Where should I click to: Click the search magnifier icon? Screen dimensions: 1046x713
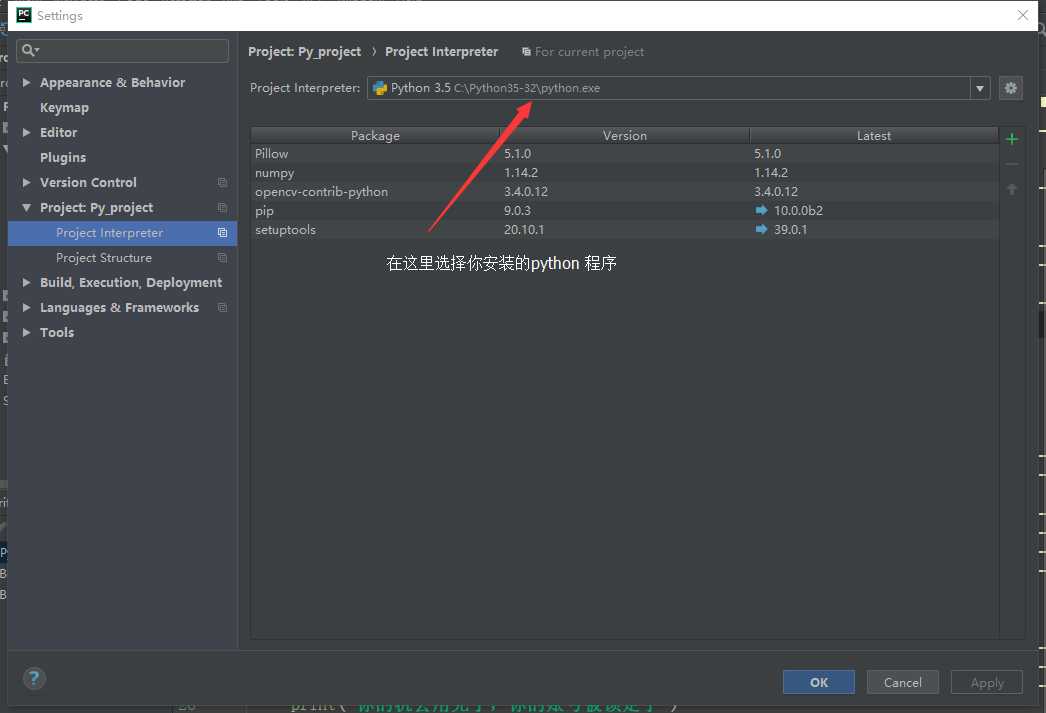pyautogui.click(x=29, y=50)
